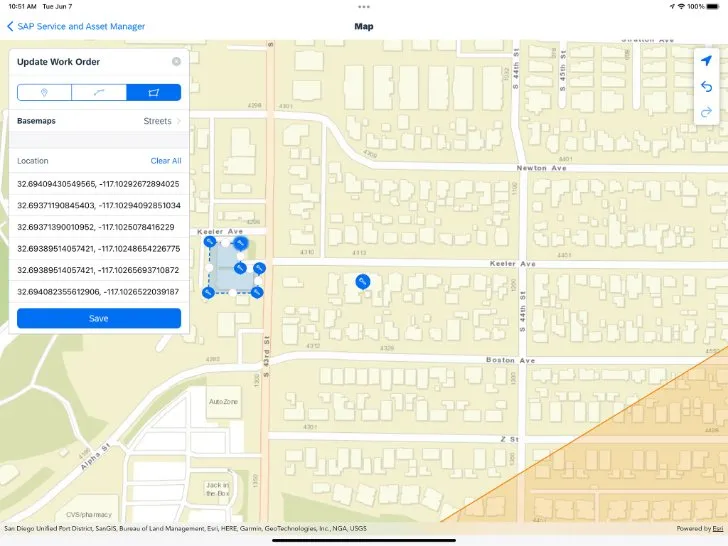Tap the wrench marker right of Keeler Ave label
This screenshot has height=546, width=728.
pos(241,243)
